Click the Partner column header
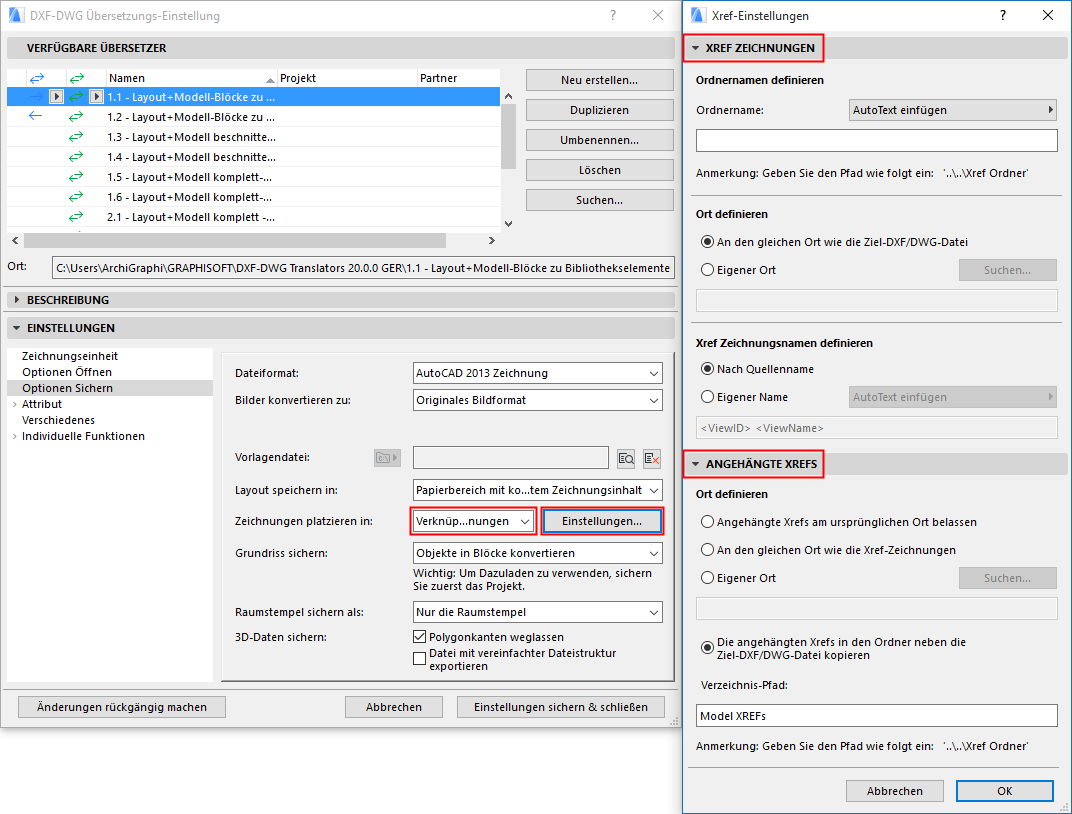Screen dimensions: 1072x814 [459, 78]
